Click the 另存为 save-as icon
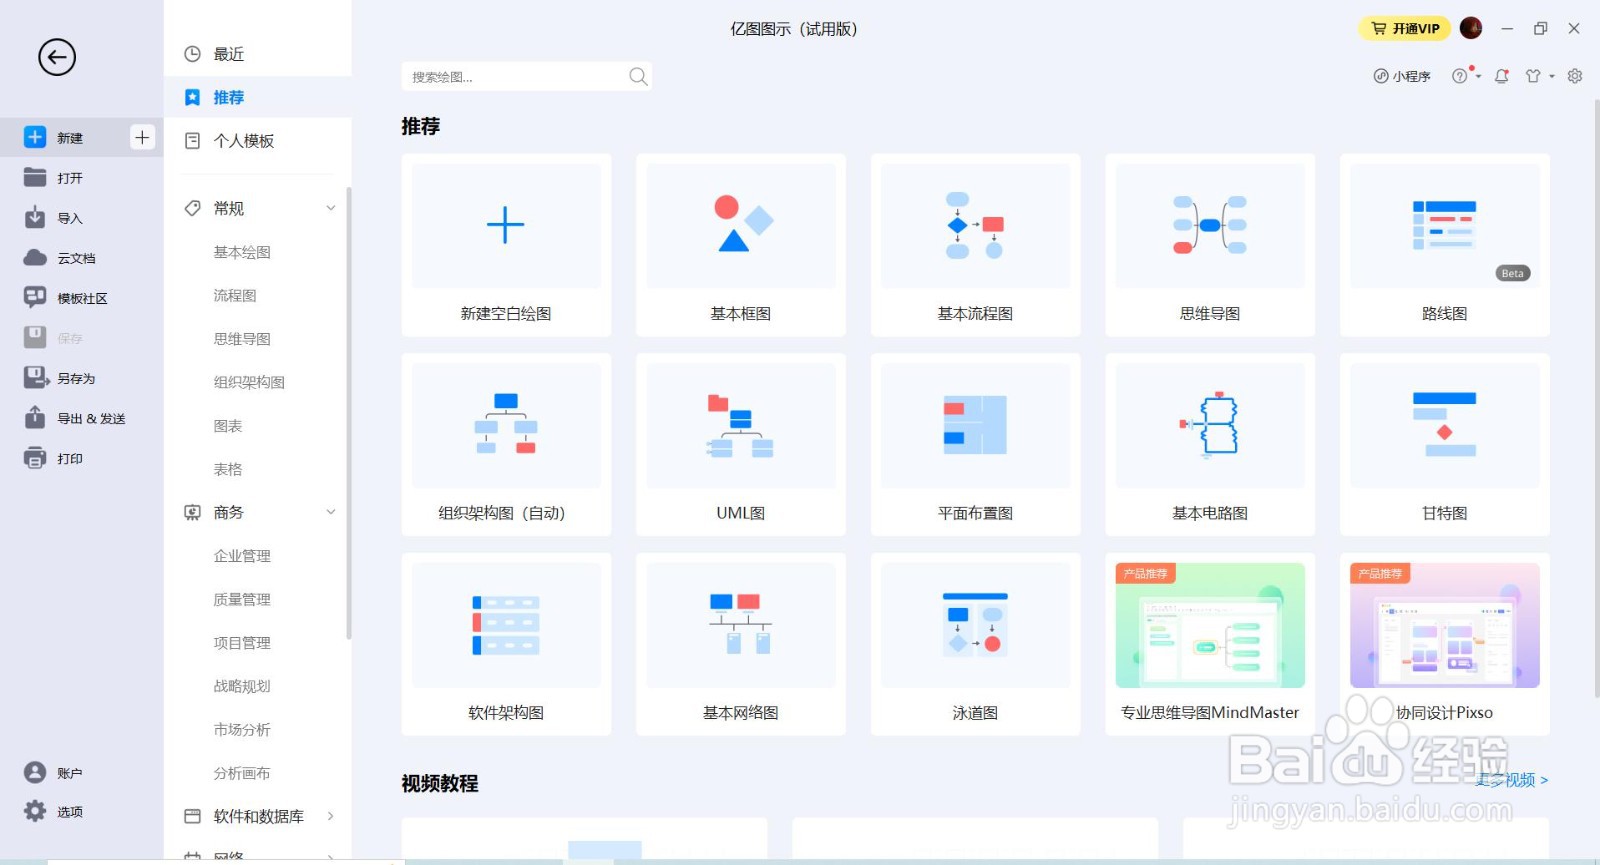Image resolution: width=1600 pixels, height=865 pixels. coord(36,377)
